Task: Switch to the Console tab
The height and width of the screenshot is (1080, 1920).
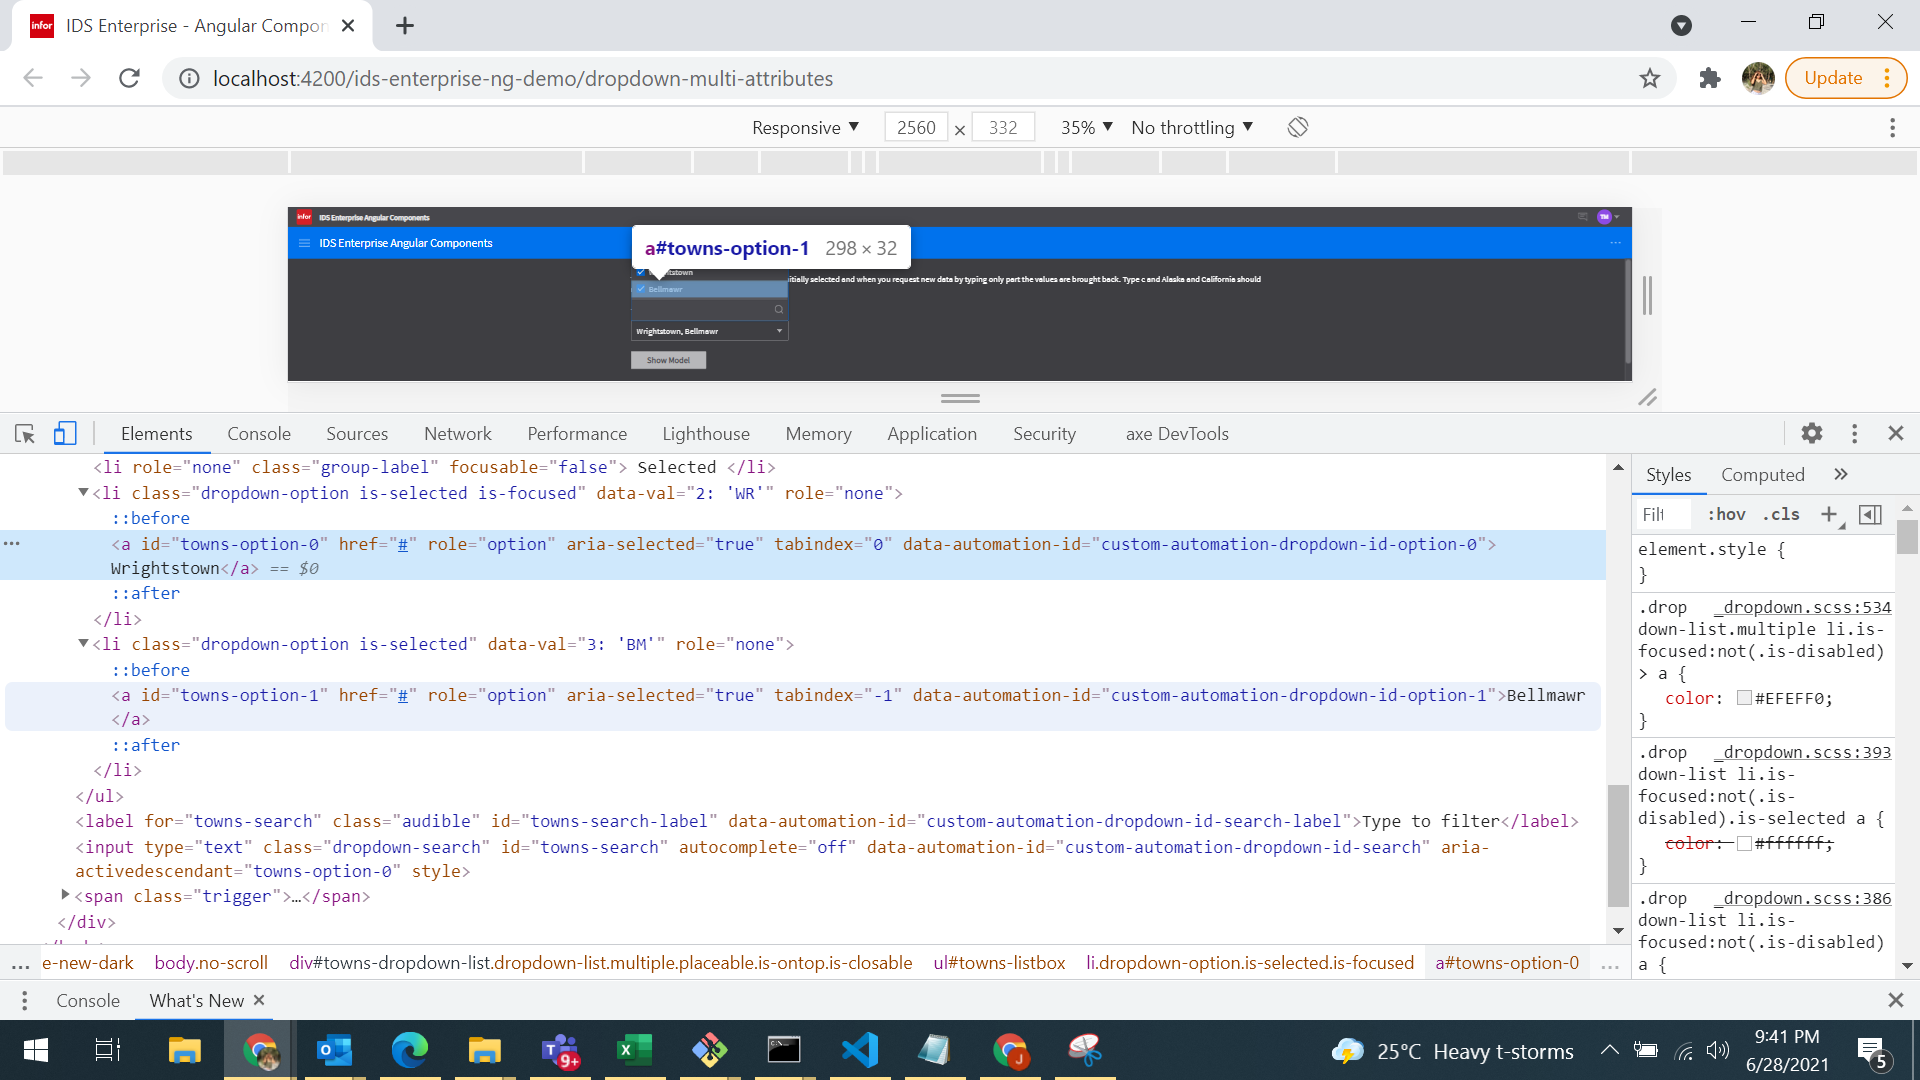Action: tap(259, 433)
